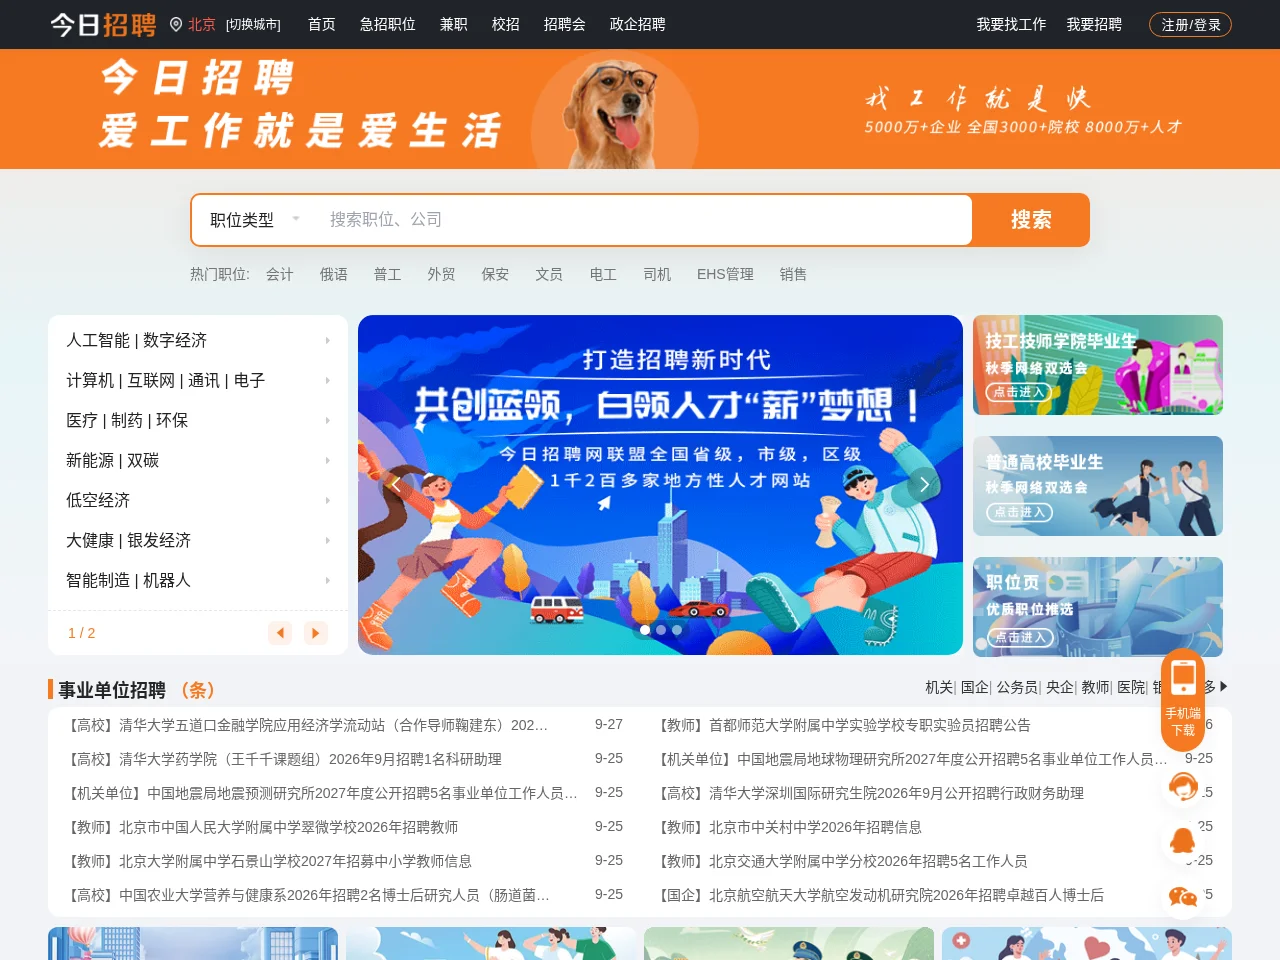Open 首都师范大学附属中学实验学校 listing
This screenshot has width=1280, height=960.
click(842, 725)
